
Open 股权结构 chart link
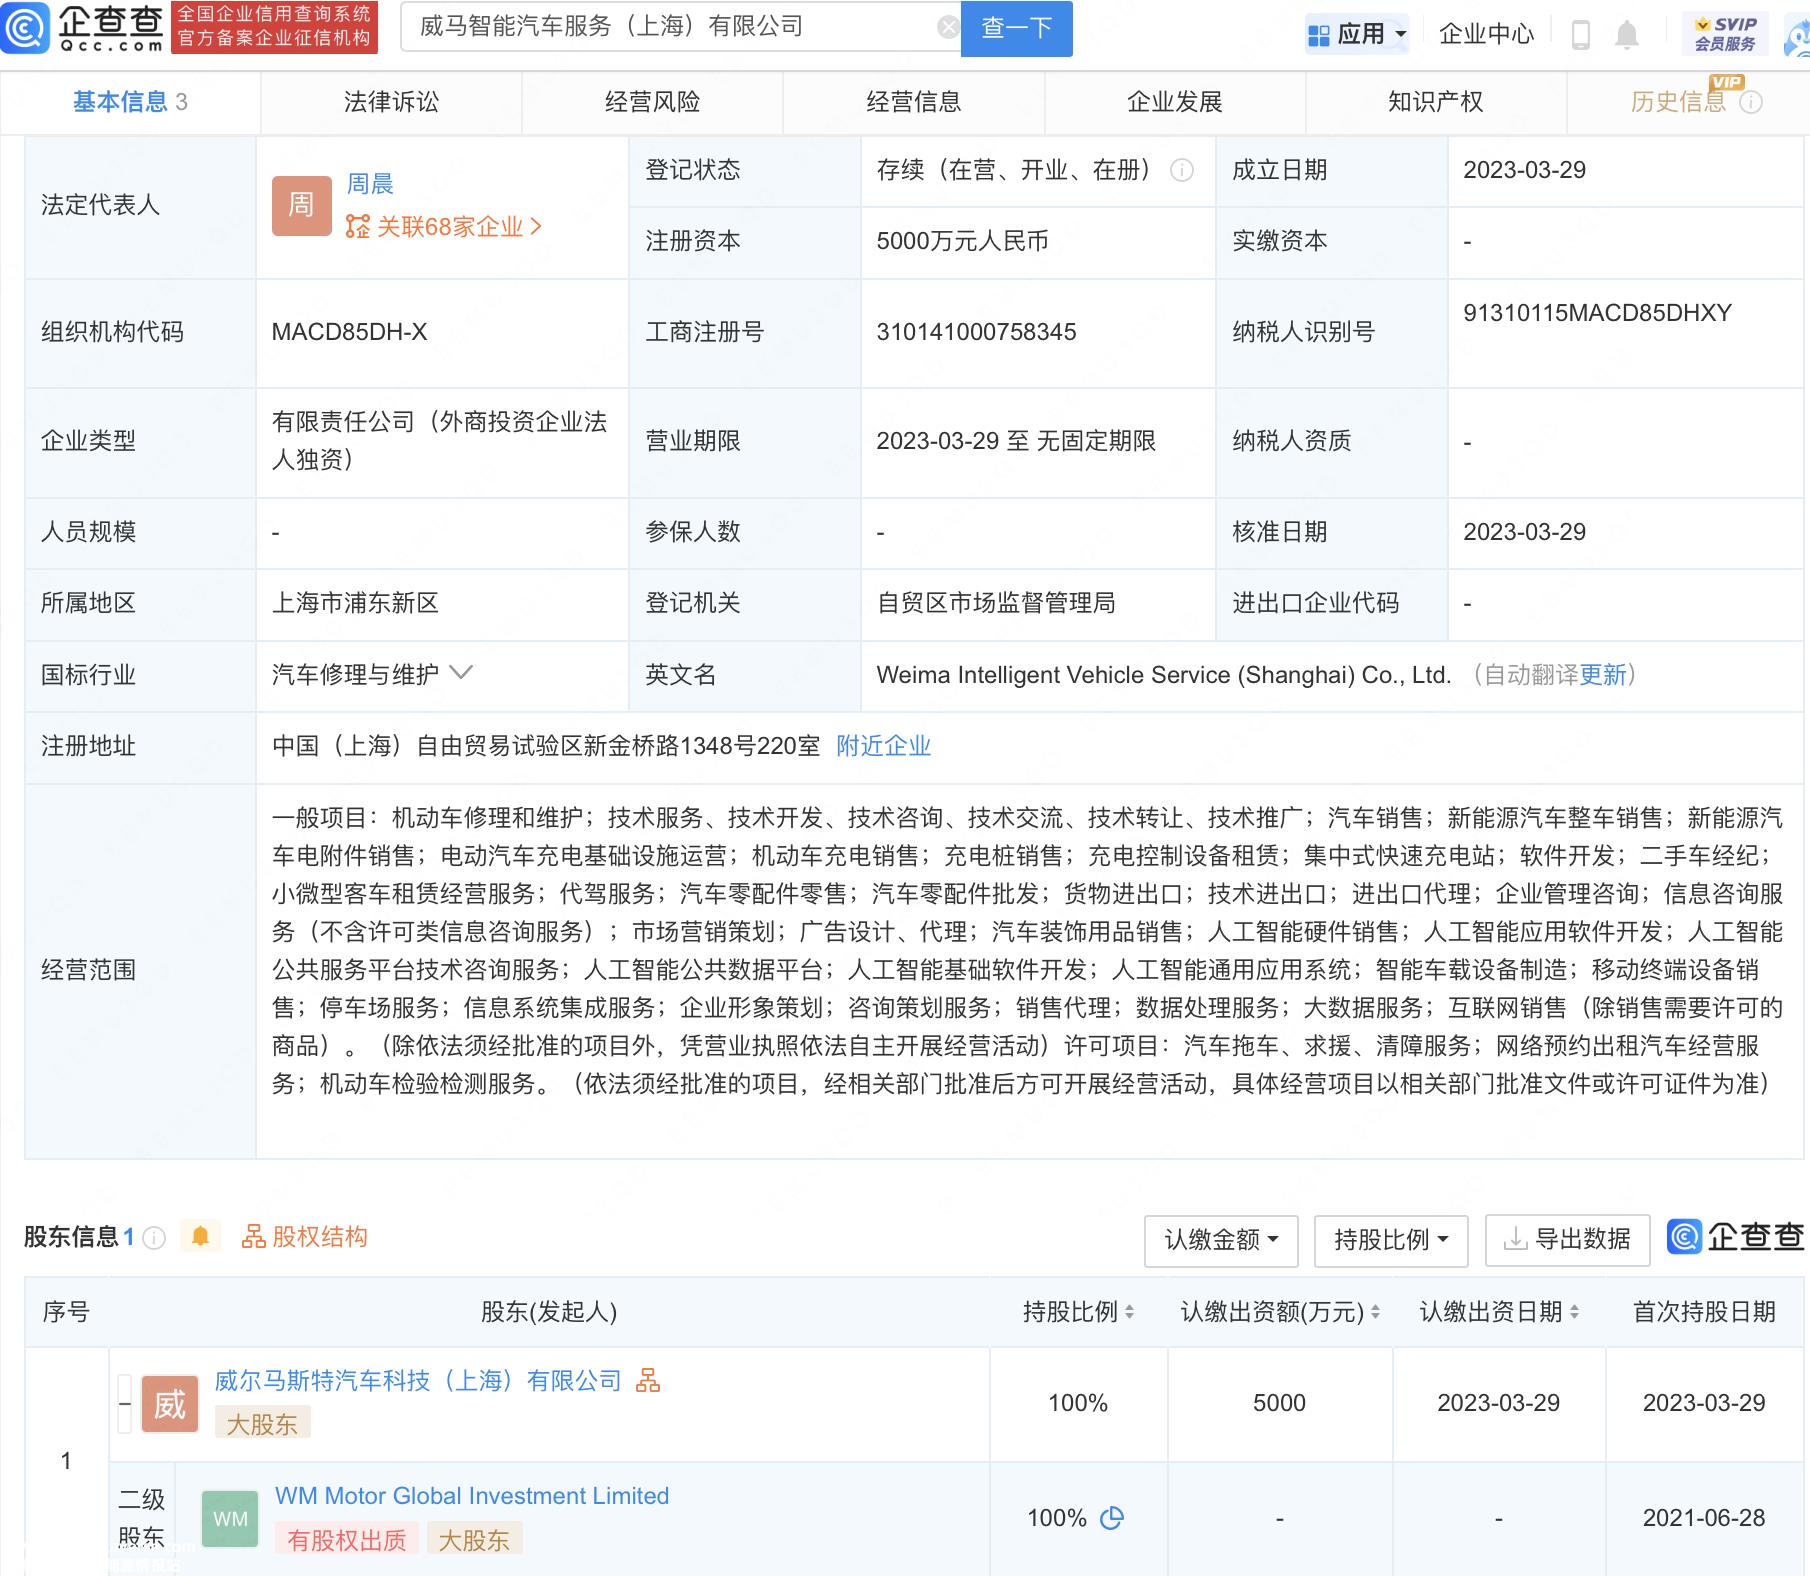305,1237
